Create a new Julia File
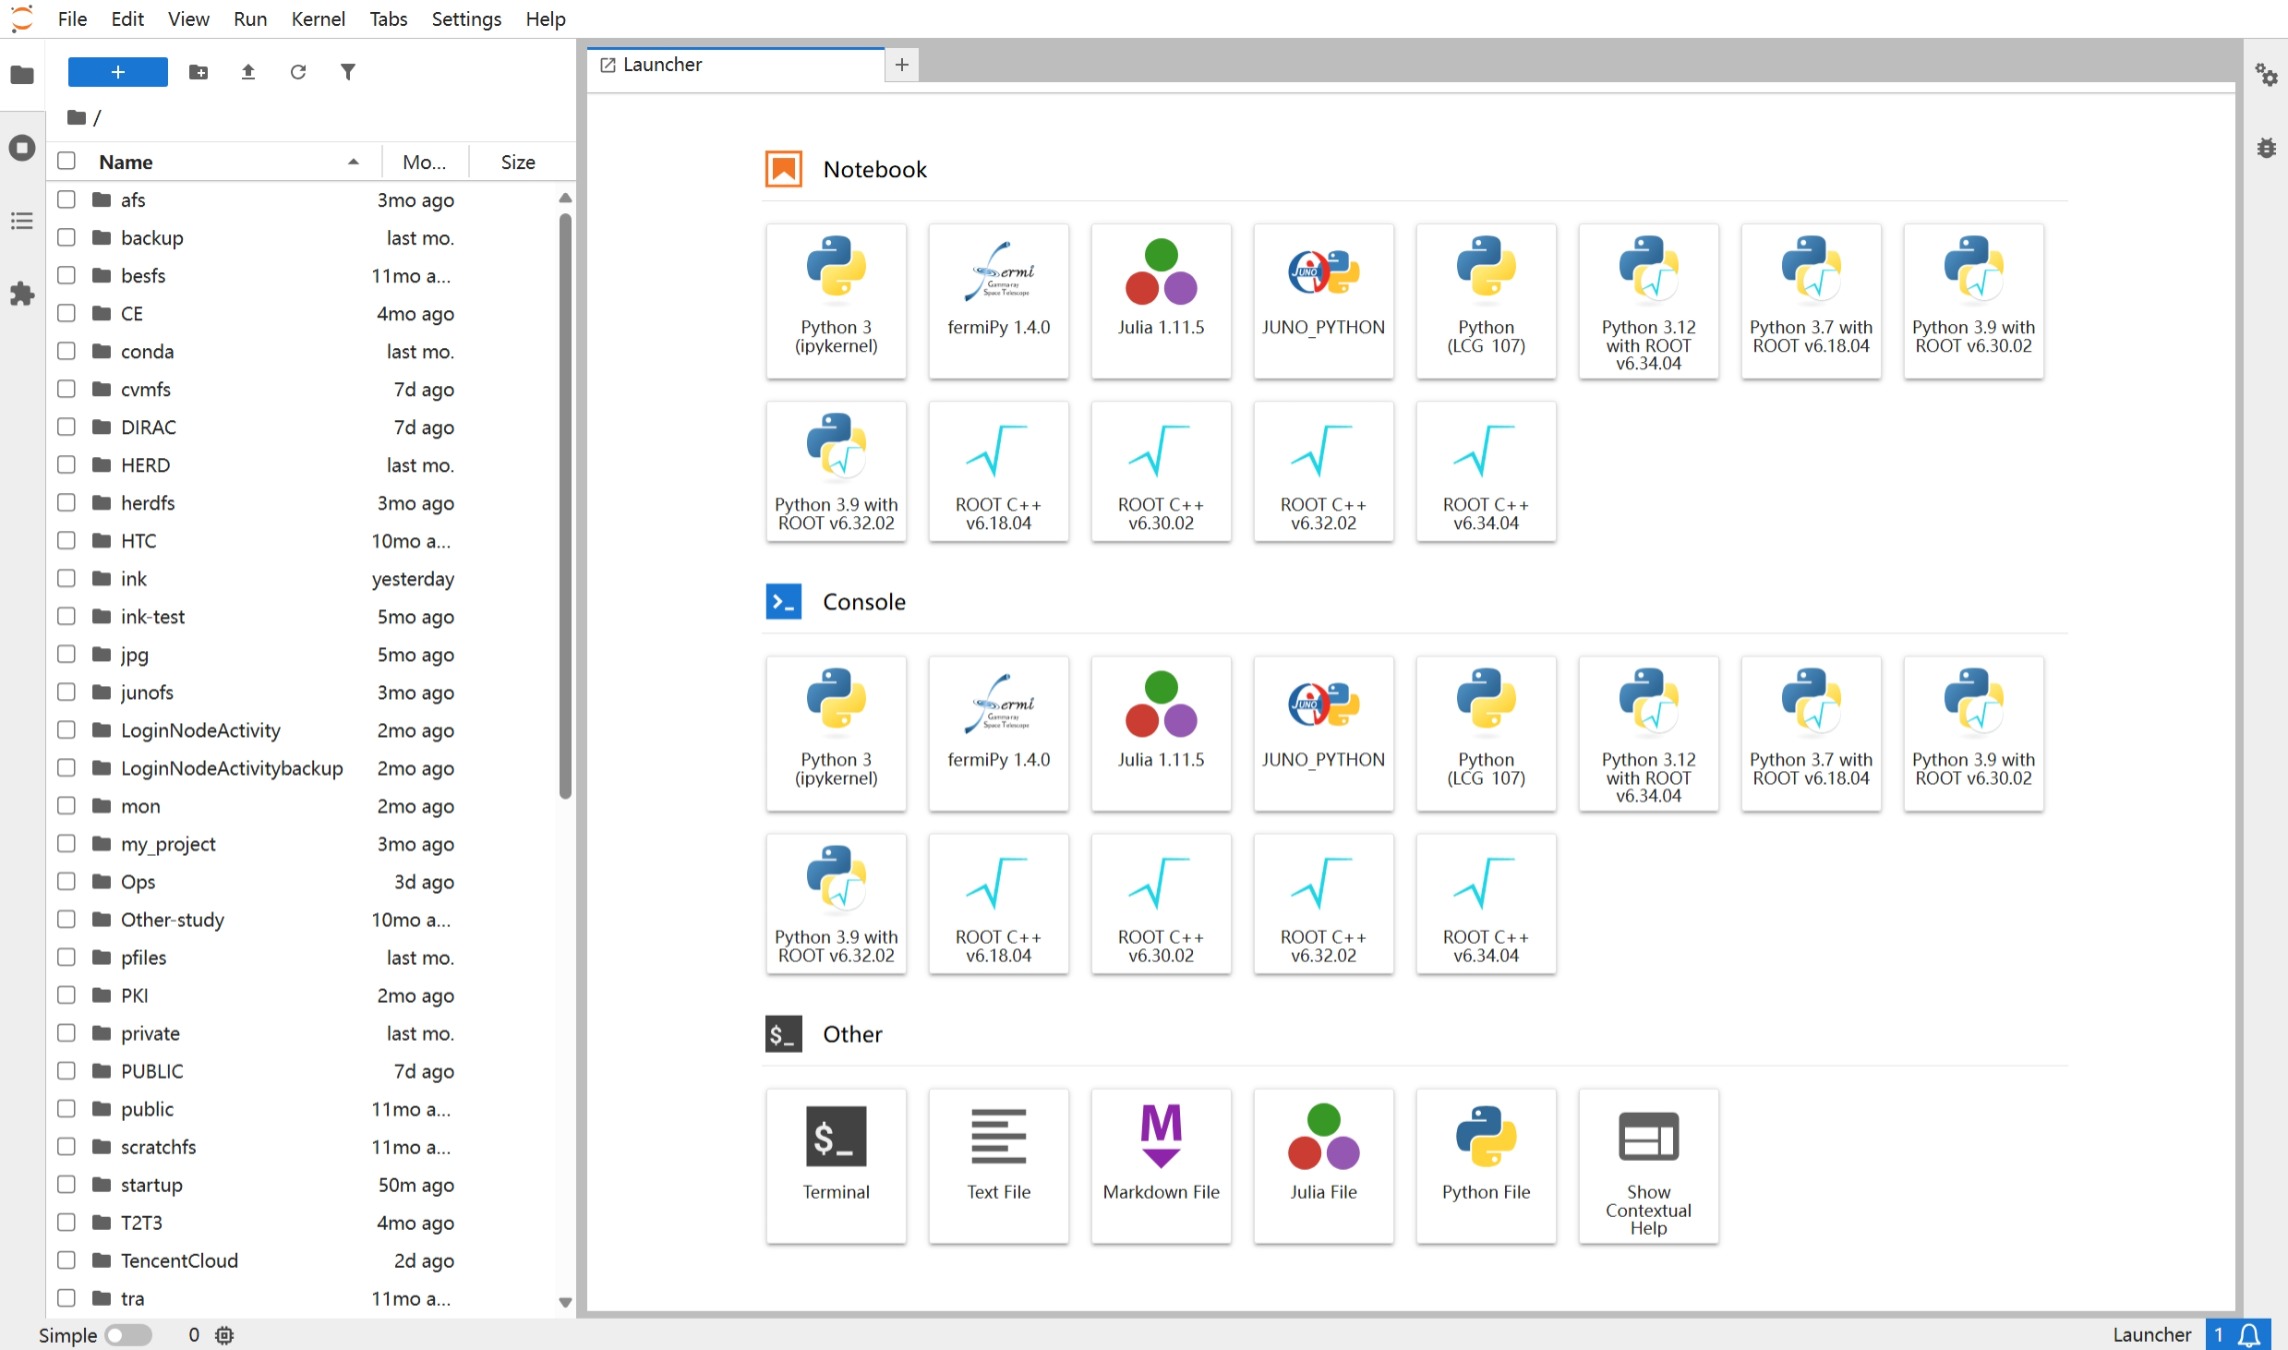2288x1350 pixels. point(1323,1166)
